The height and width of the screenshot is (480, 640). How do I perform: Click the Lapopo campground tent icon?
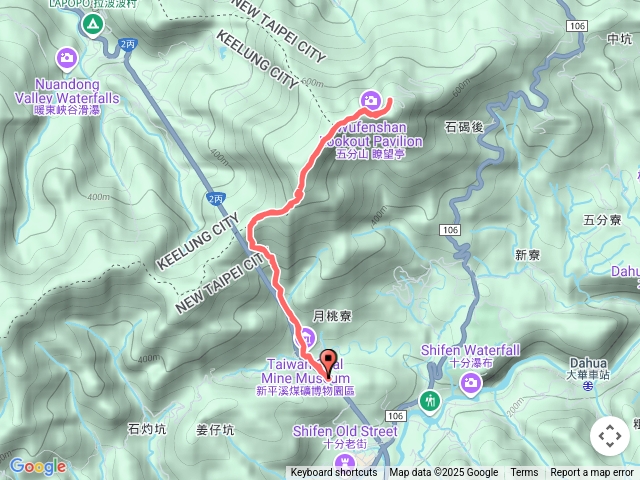click(93, 24)
